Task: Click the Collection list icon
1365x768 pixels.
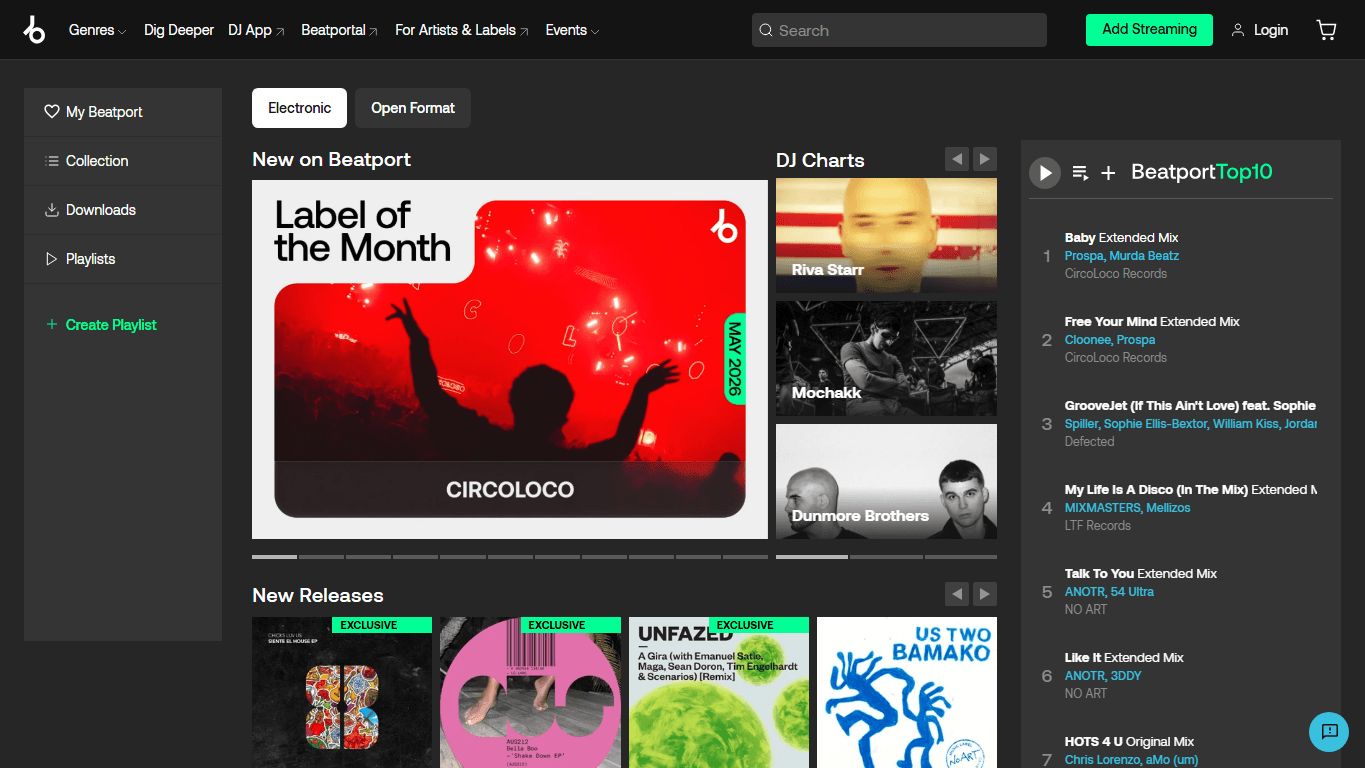Action: (x=52, y=161)
